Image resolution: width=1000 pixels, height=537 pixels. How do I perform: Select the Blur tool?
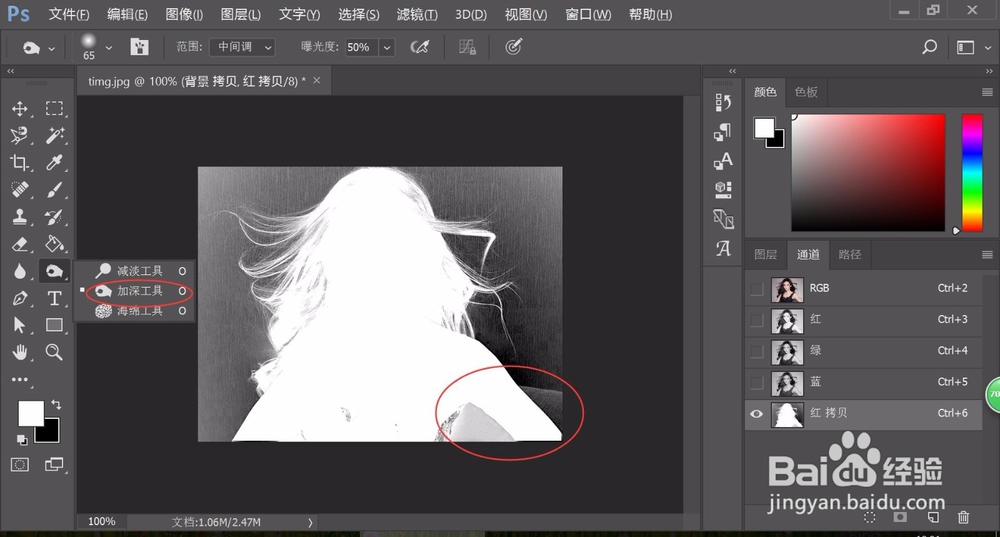point(20,271)
